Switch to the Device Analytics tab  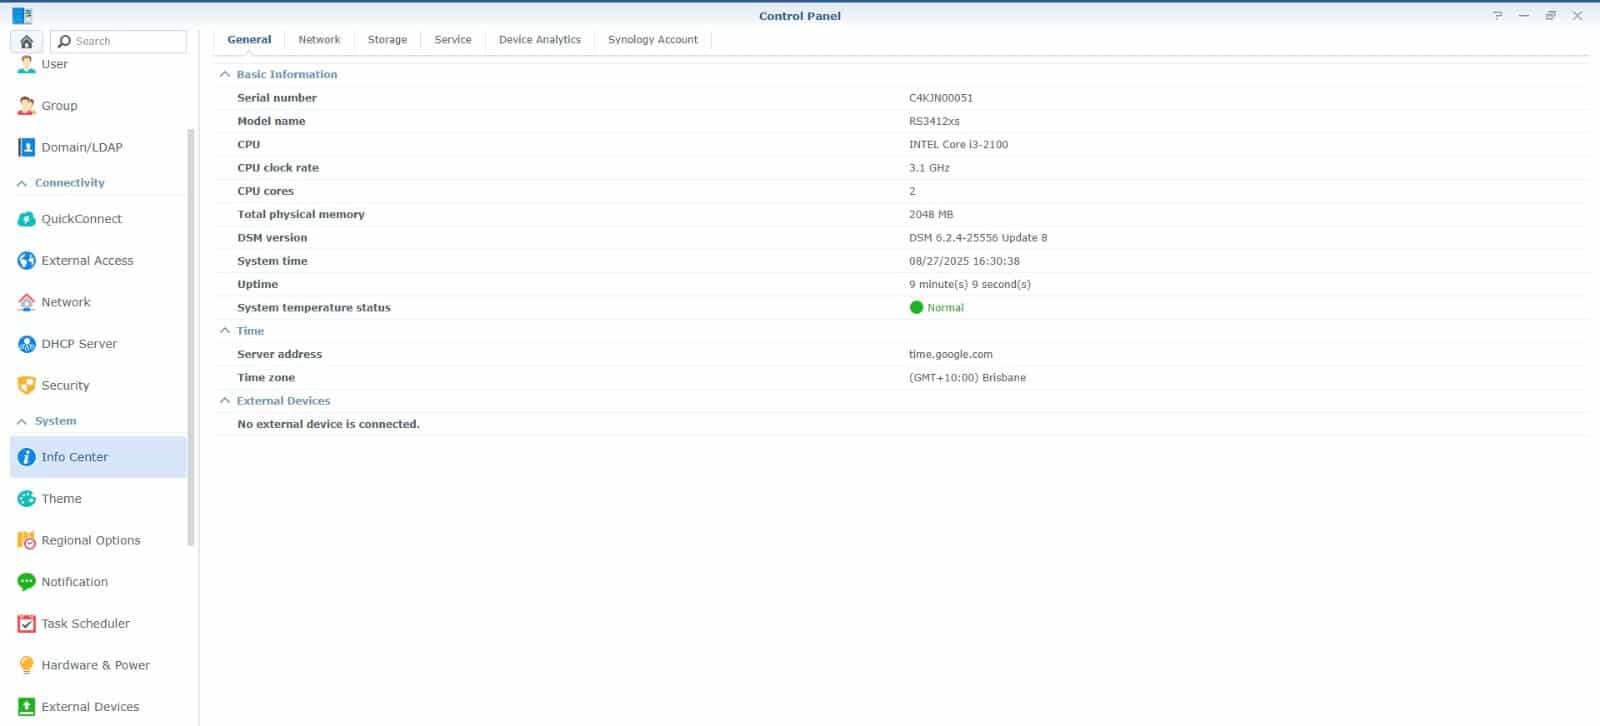click(539, 40)
